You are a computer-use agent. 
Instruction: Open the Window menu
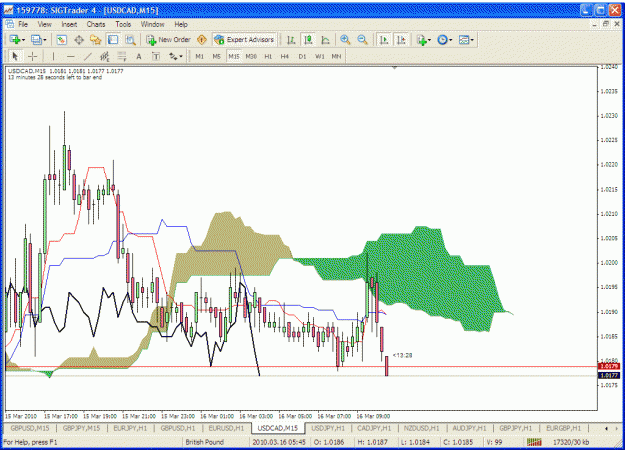(x=153, y=24)
